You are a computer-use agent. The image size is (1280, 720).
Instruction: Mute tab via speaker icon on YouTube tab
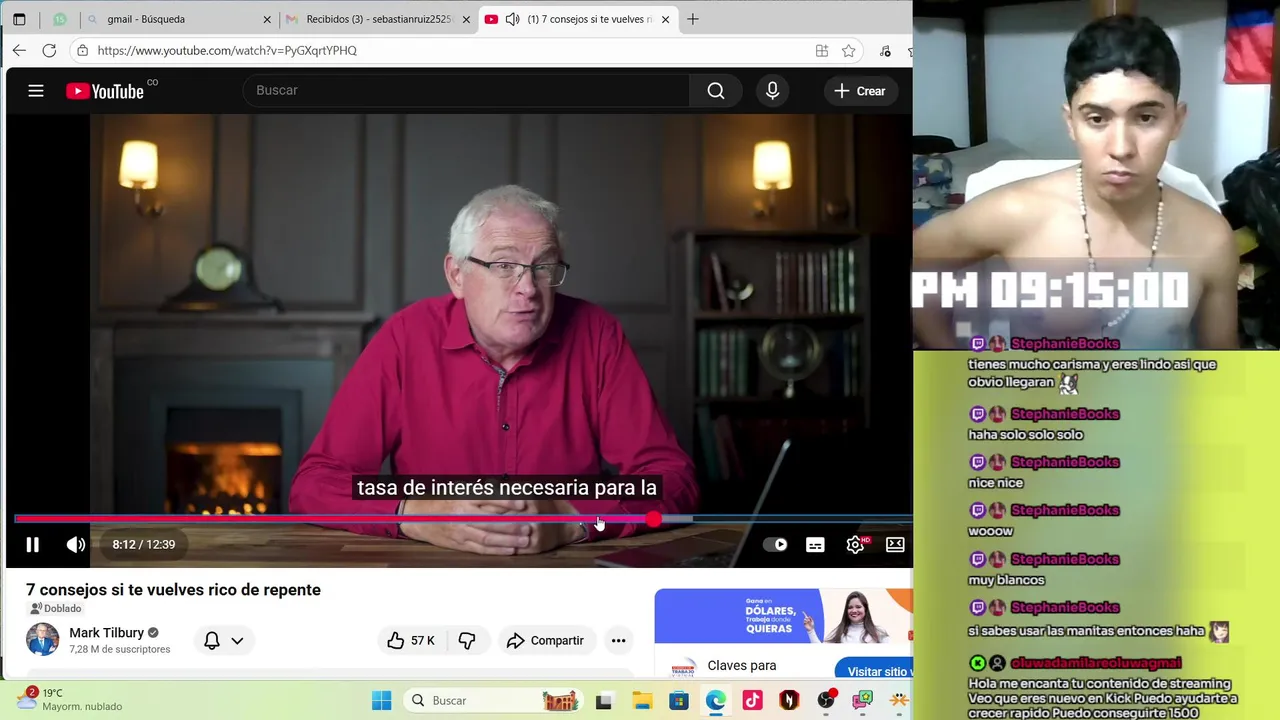point(512,19)
